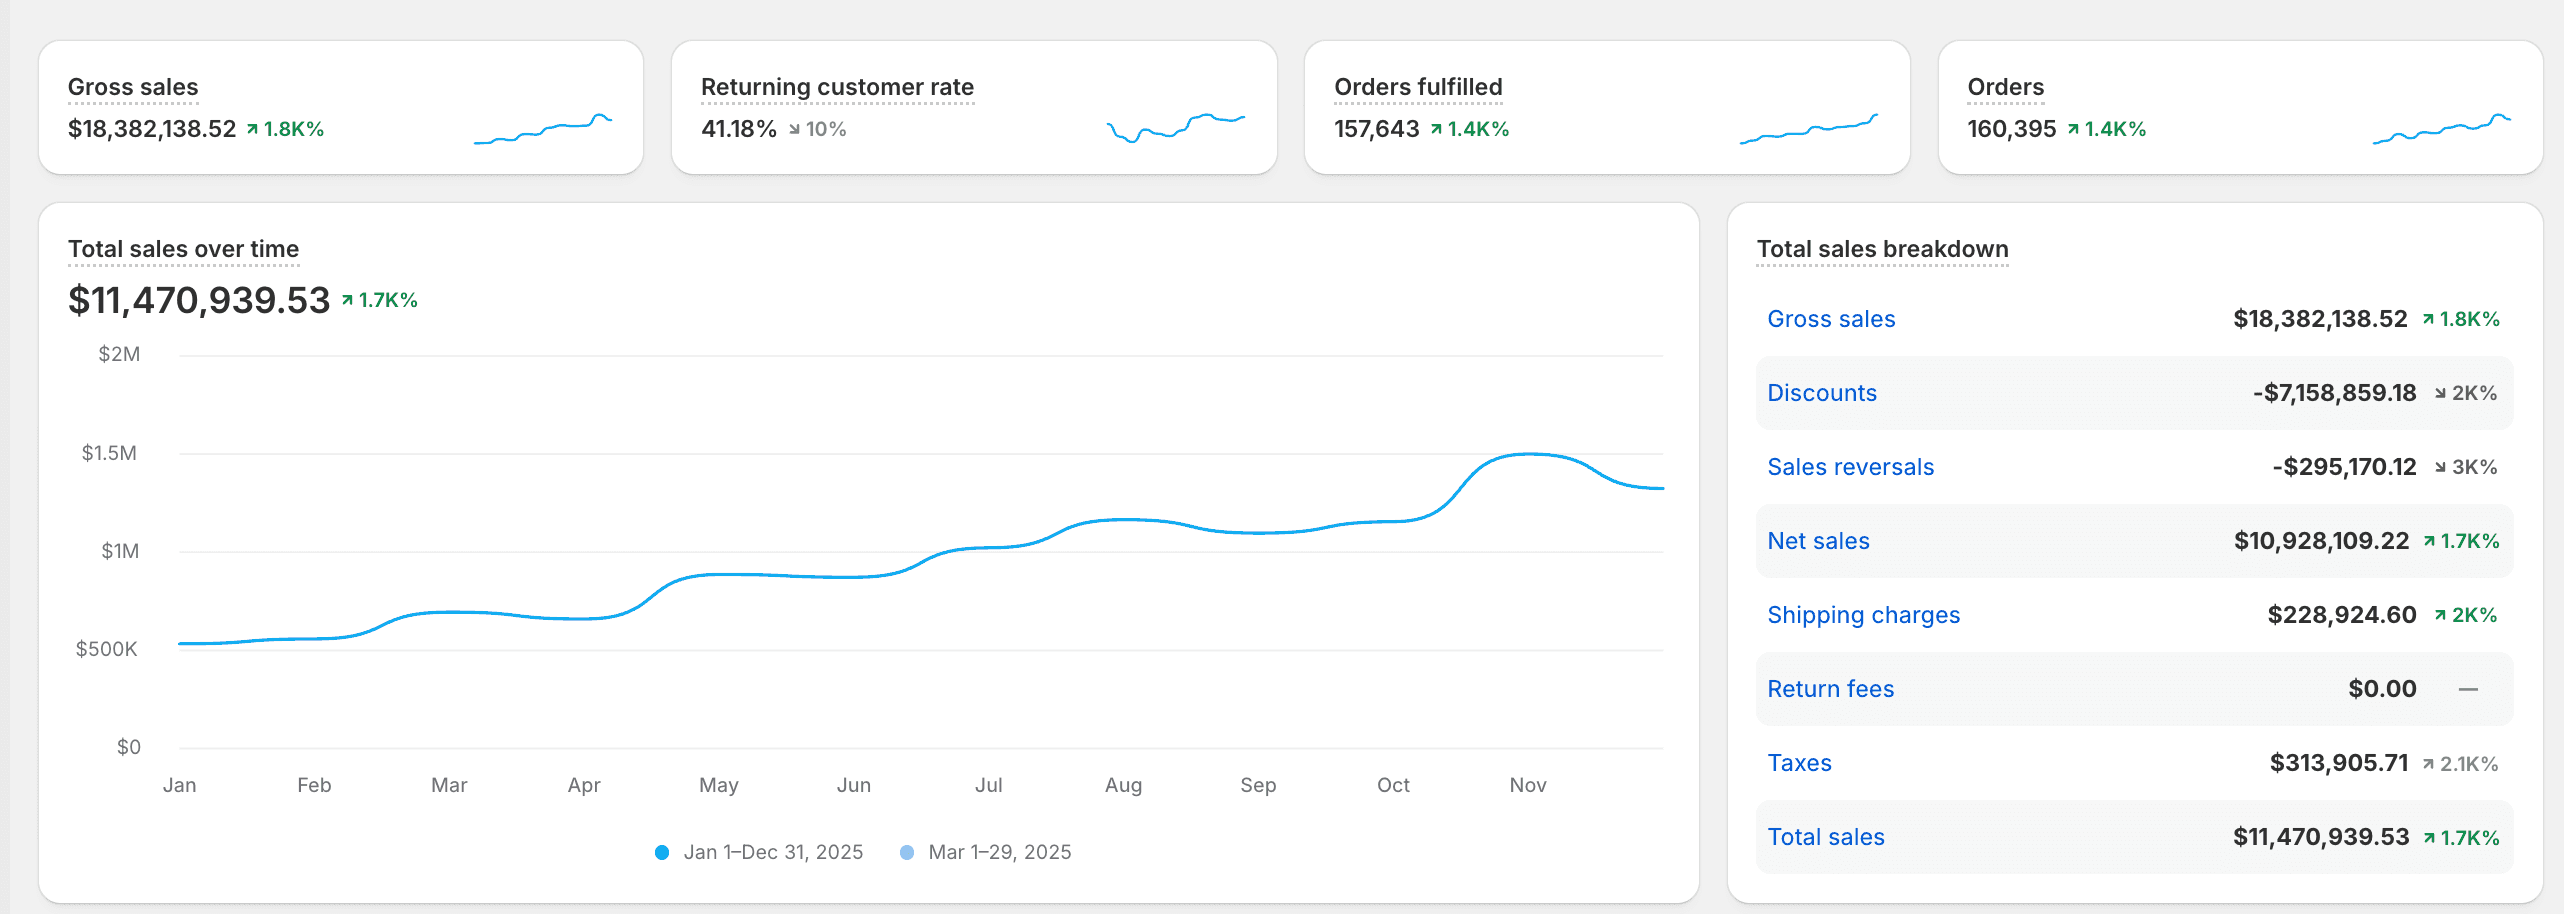Toggle the Mar 1–29, 2025 legend dot
2564x914 pixels.
(907, 852)
